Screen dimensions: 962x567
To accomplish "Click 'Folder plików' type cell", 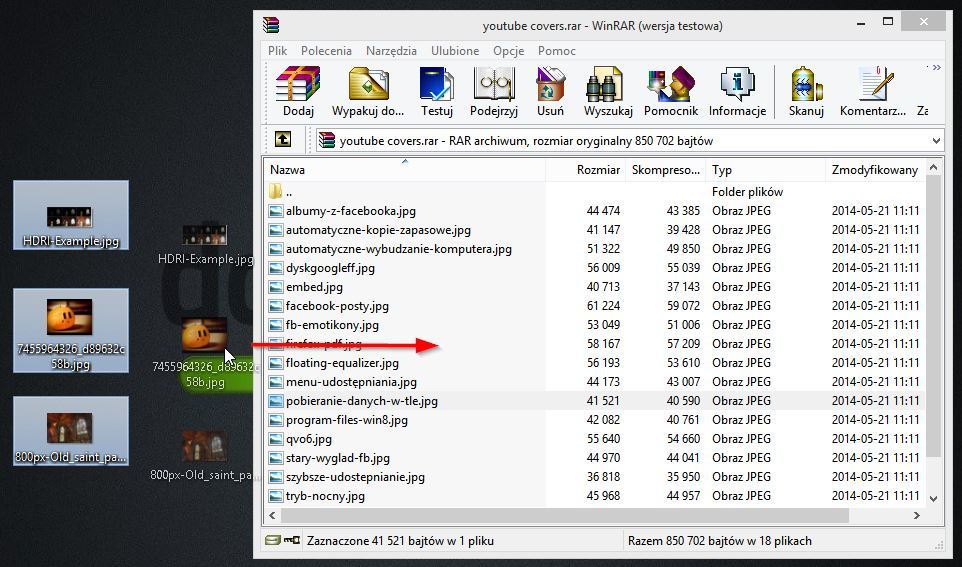I will pos(747,192).
